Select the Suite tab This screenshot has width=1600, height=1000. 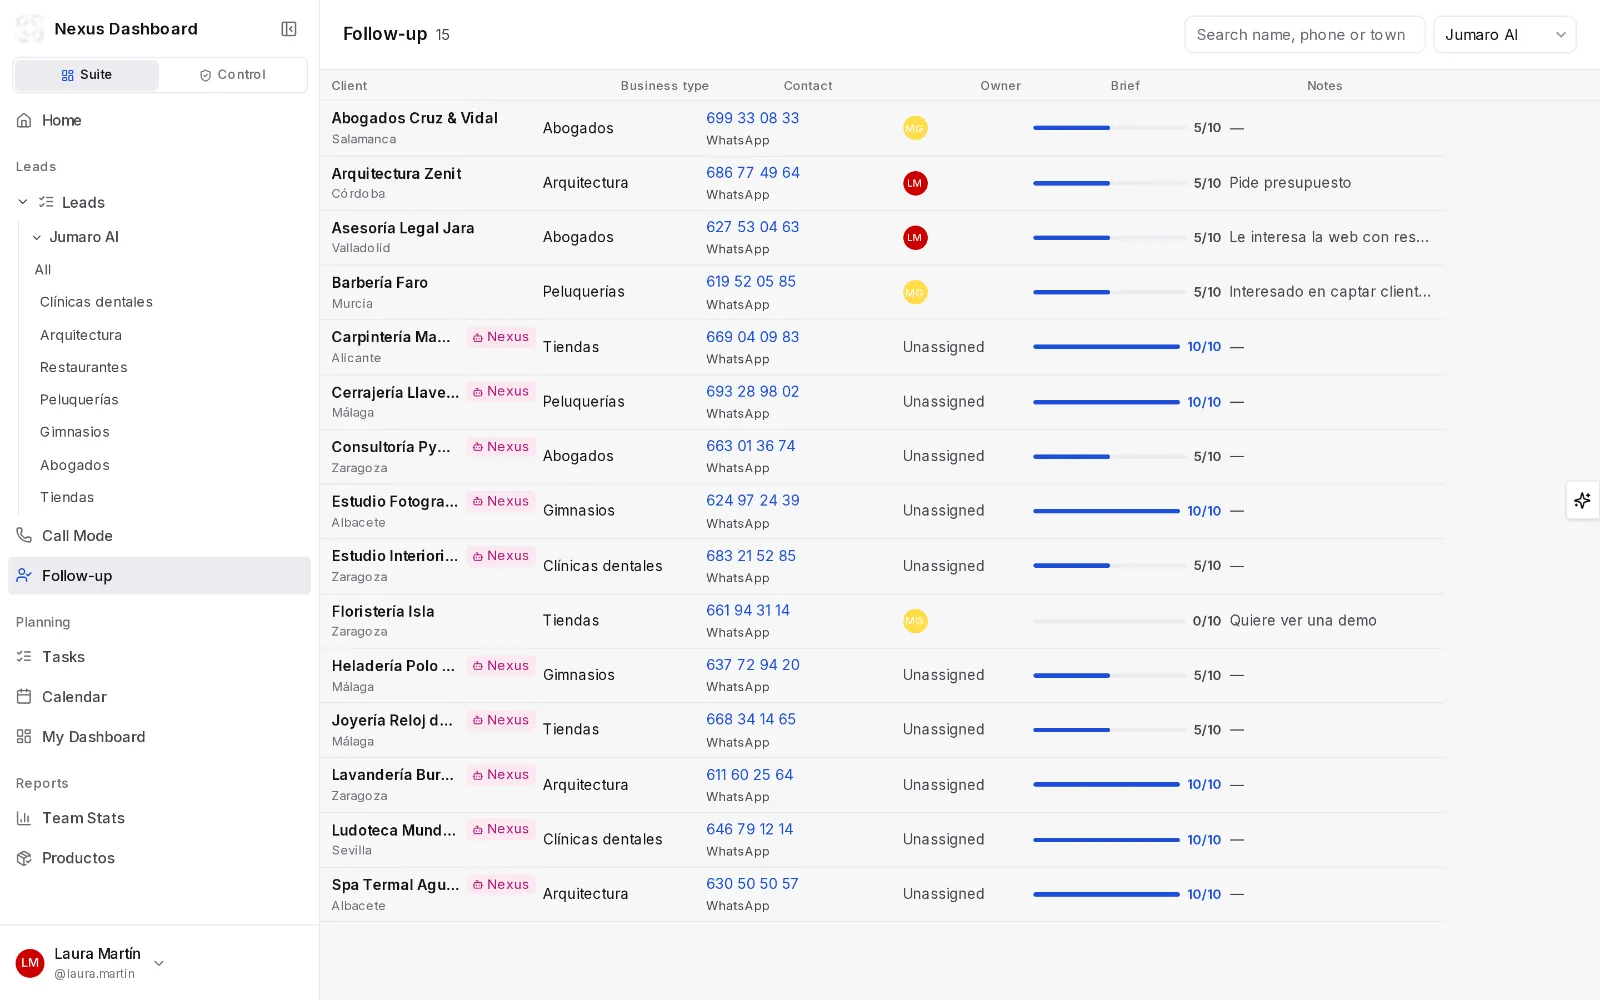(86, 75)
